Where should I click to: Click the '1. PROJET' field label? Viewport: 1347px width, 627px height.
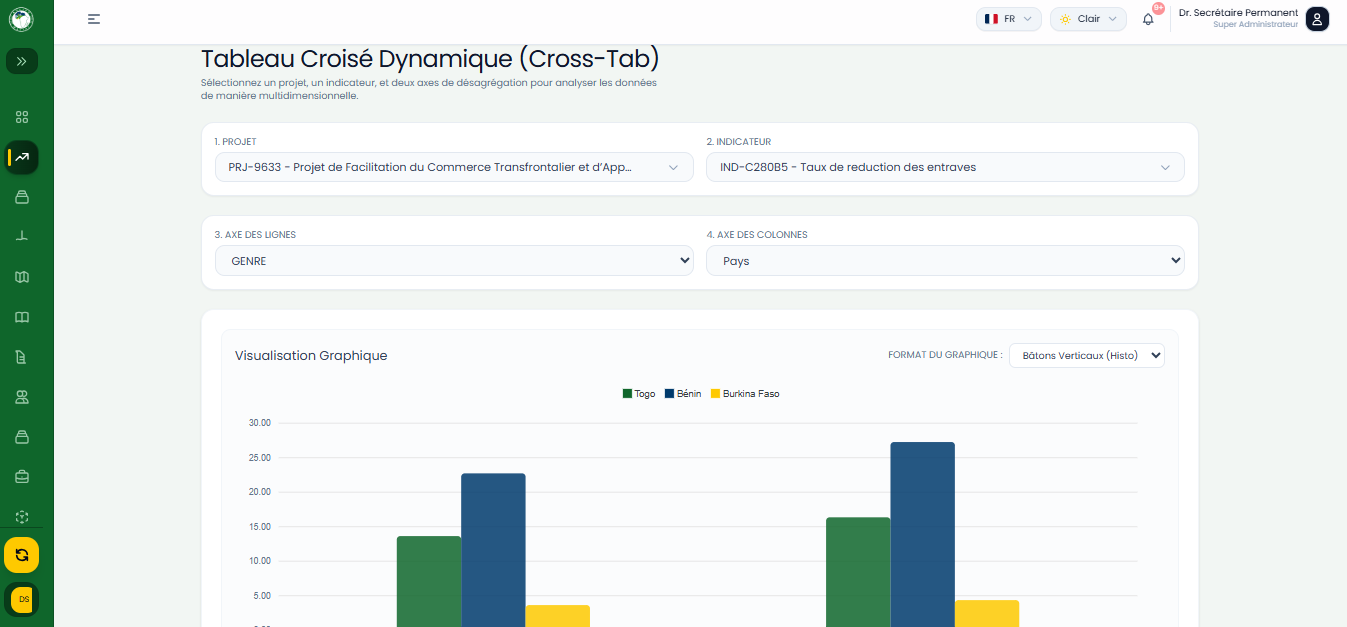point(235,142)
